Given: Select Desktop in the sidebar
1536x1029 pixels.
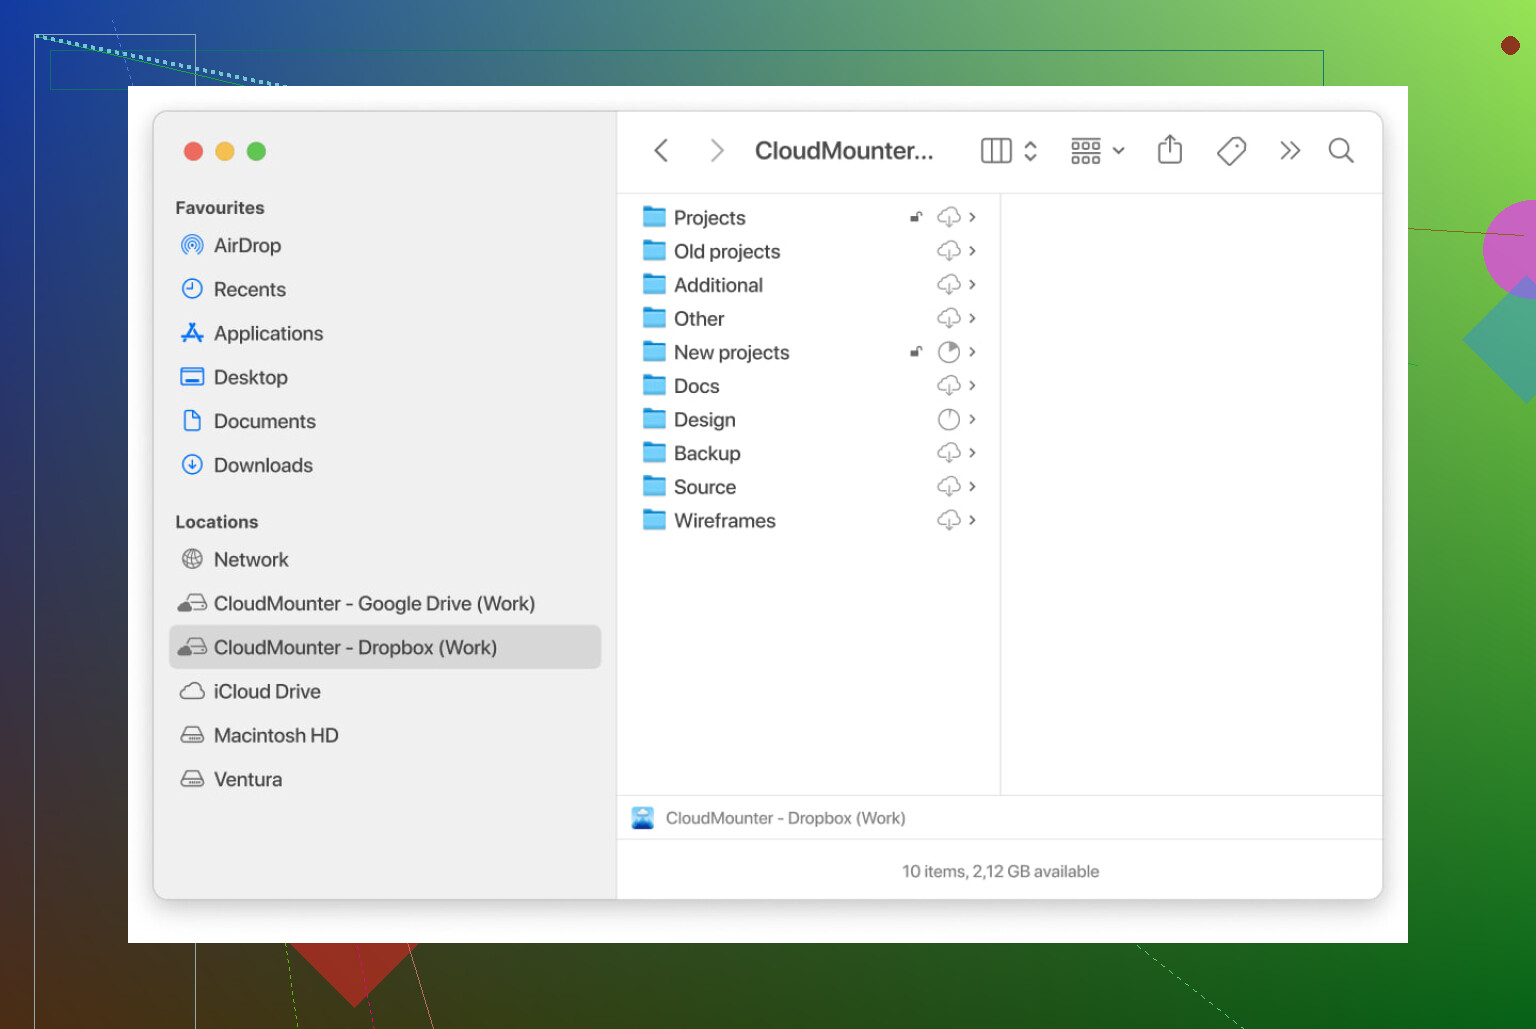Looking at the screenshot, I should [x=385, y=378].
